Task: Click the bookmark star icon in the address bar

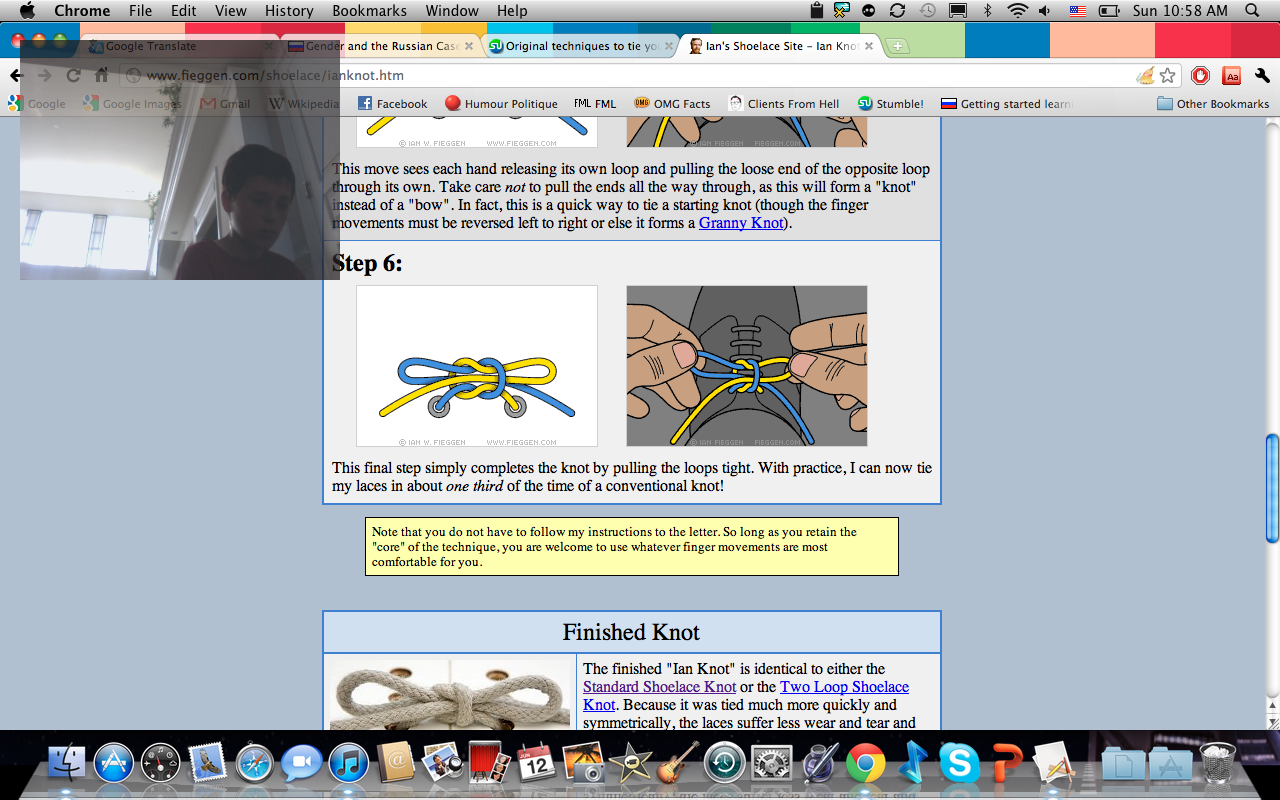Action: tap(1167, 75)
